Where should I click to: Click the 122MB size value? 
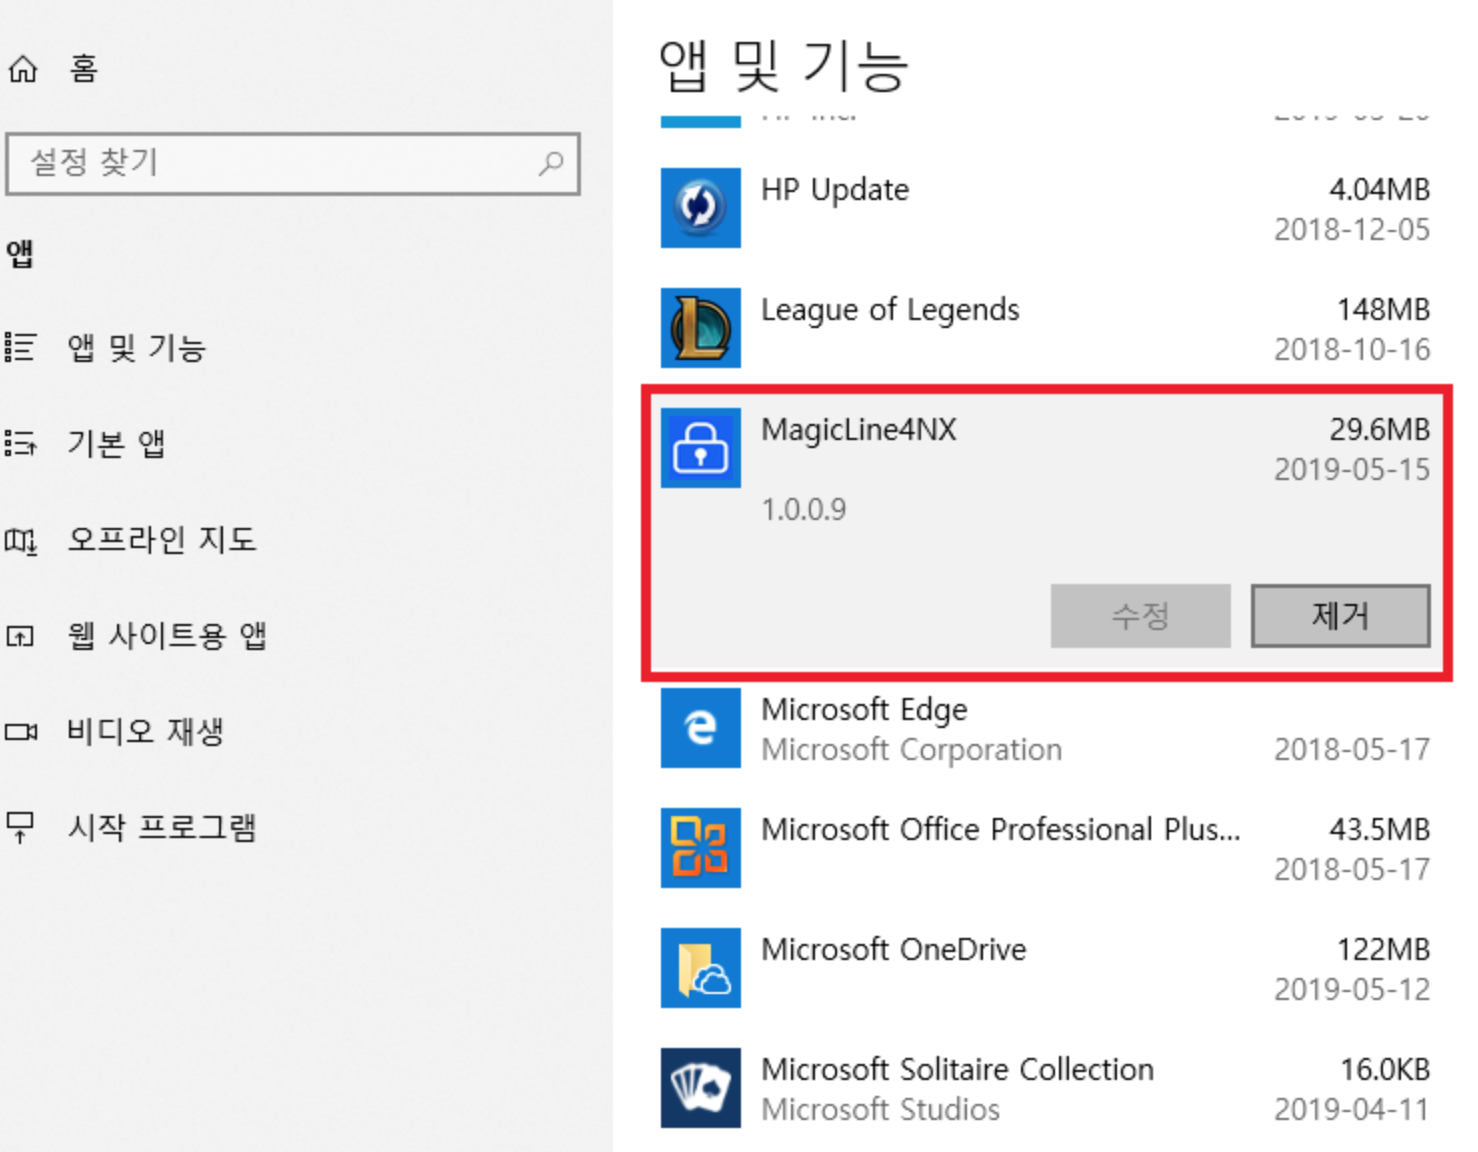point(1384,950)
